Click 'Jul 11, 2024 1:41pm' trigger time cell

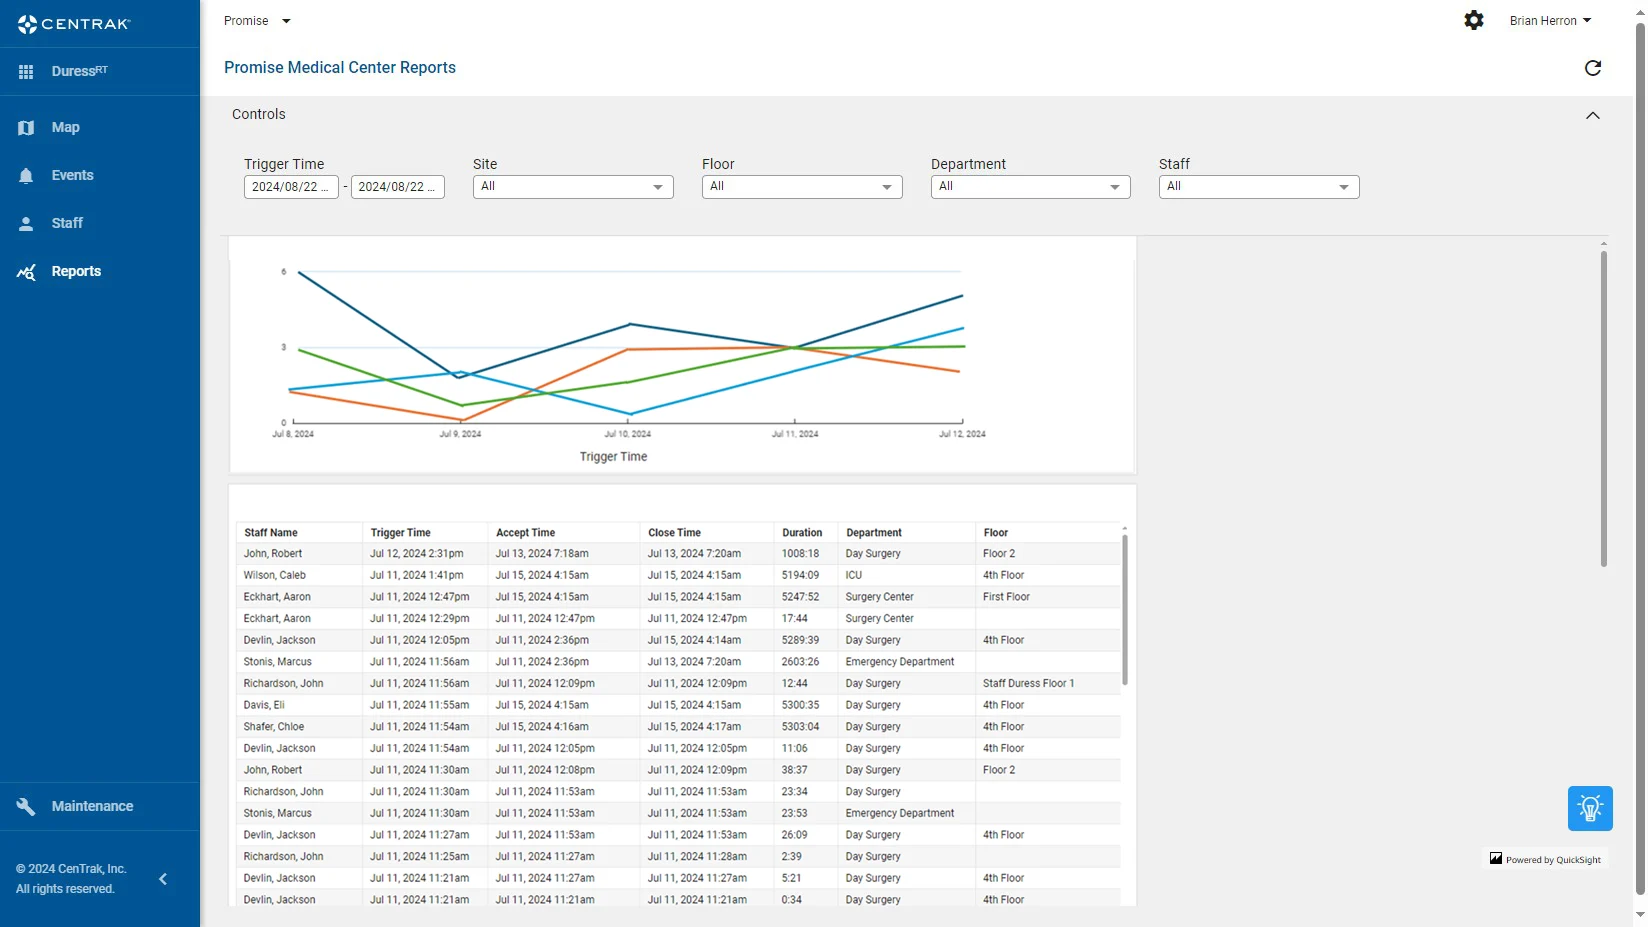[x=416, y=576]
